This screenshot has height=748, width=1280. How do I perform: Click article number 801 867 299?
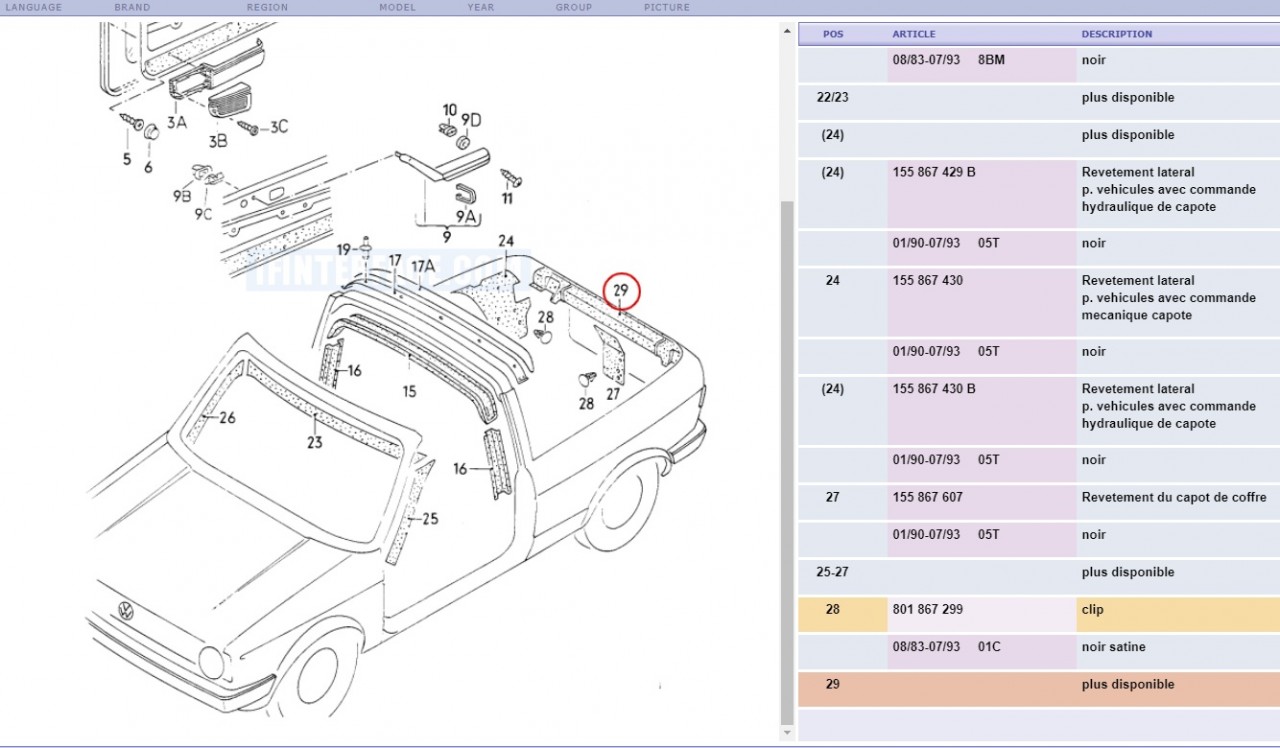927,610
